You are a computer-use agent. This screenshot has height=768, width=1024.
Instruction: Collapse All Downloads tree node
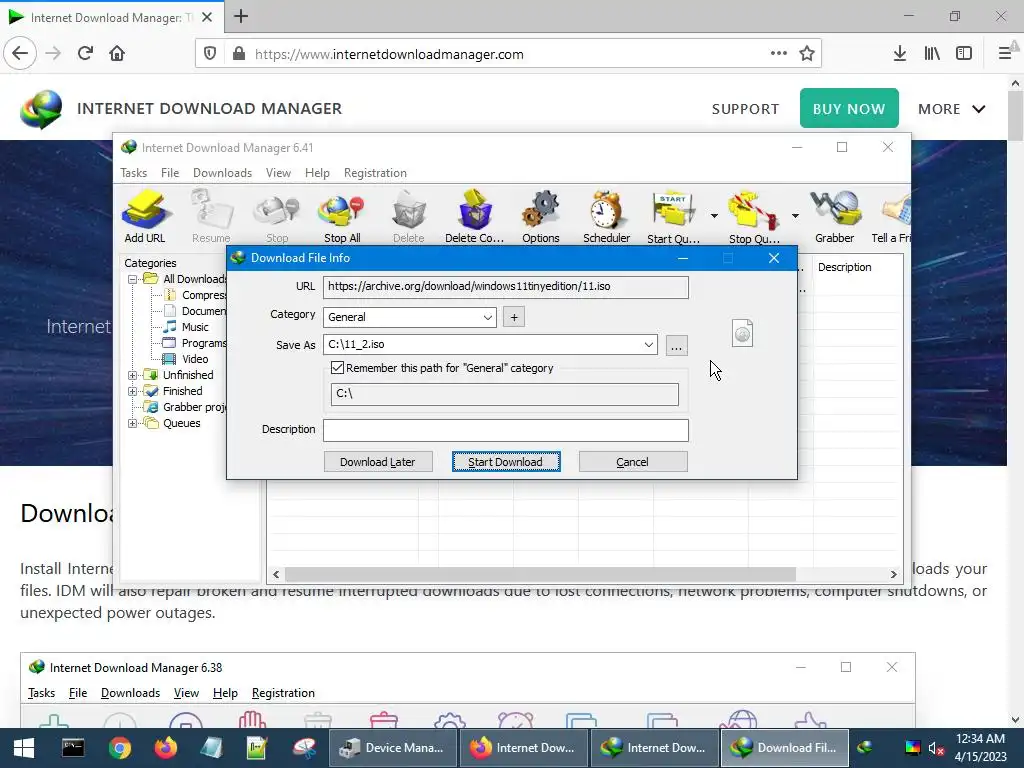coord(133,279)
